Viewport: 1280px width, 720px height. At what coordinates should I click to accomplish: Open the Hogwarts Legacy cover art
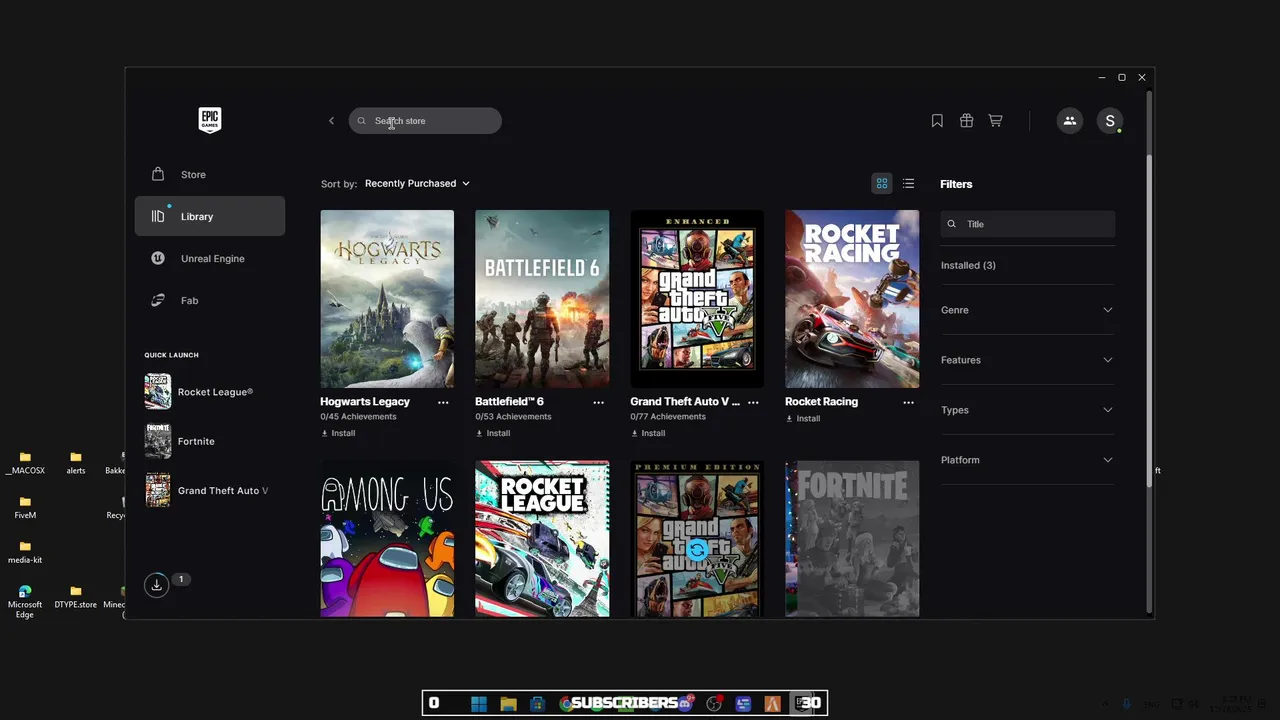[387, 299]
